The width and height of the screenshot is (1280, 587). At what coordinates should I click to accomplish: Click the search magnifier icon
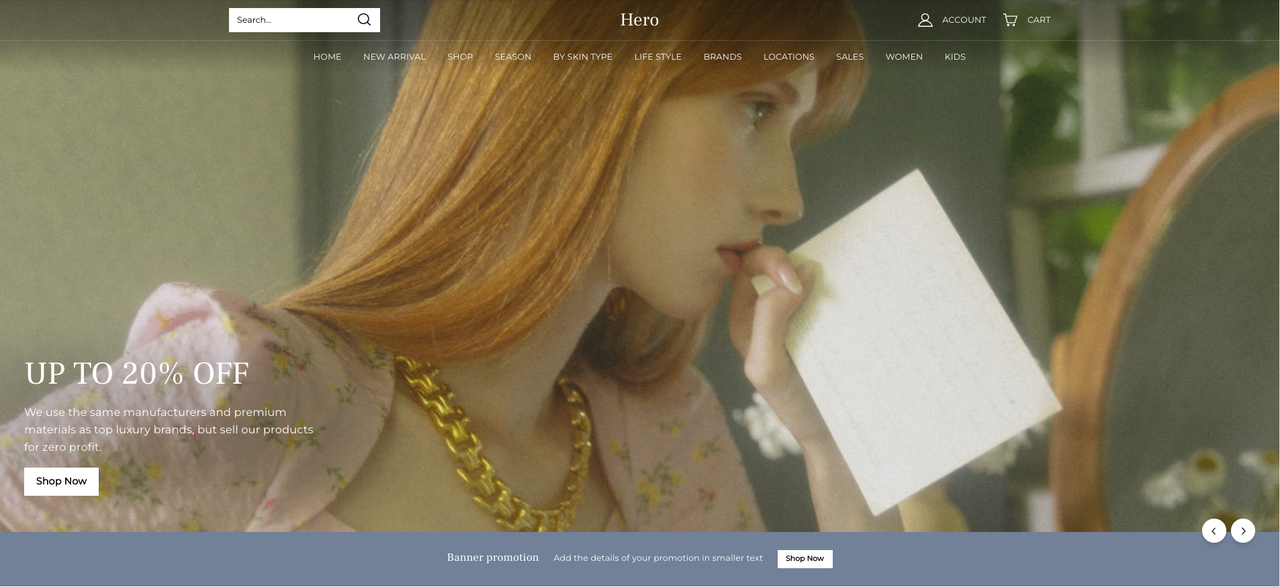[364, 20]
